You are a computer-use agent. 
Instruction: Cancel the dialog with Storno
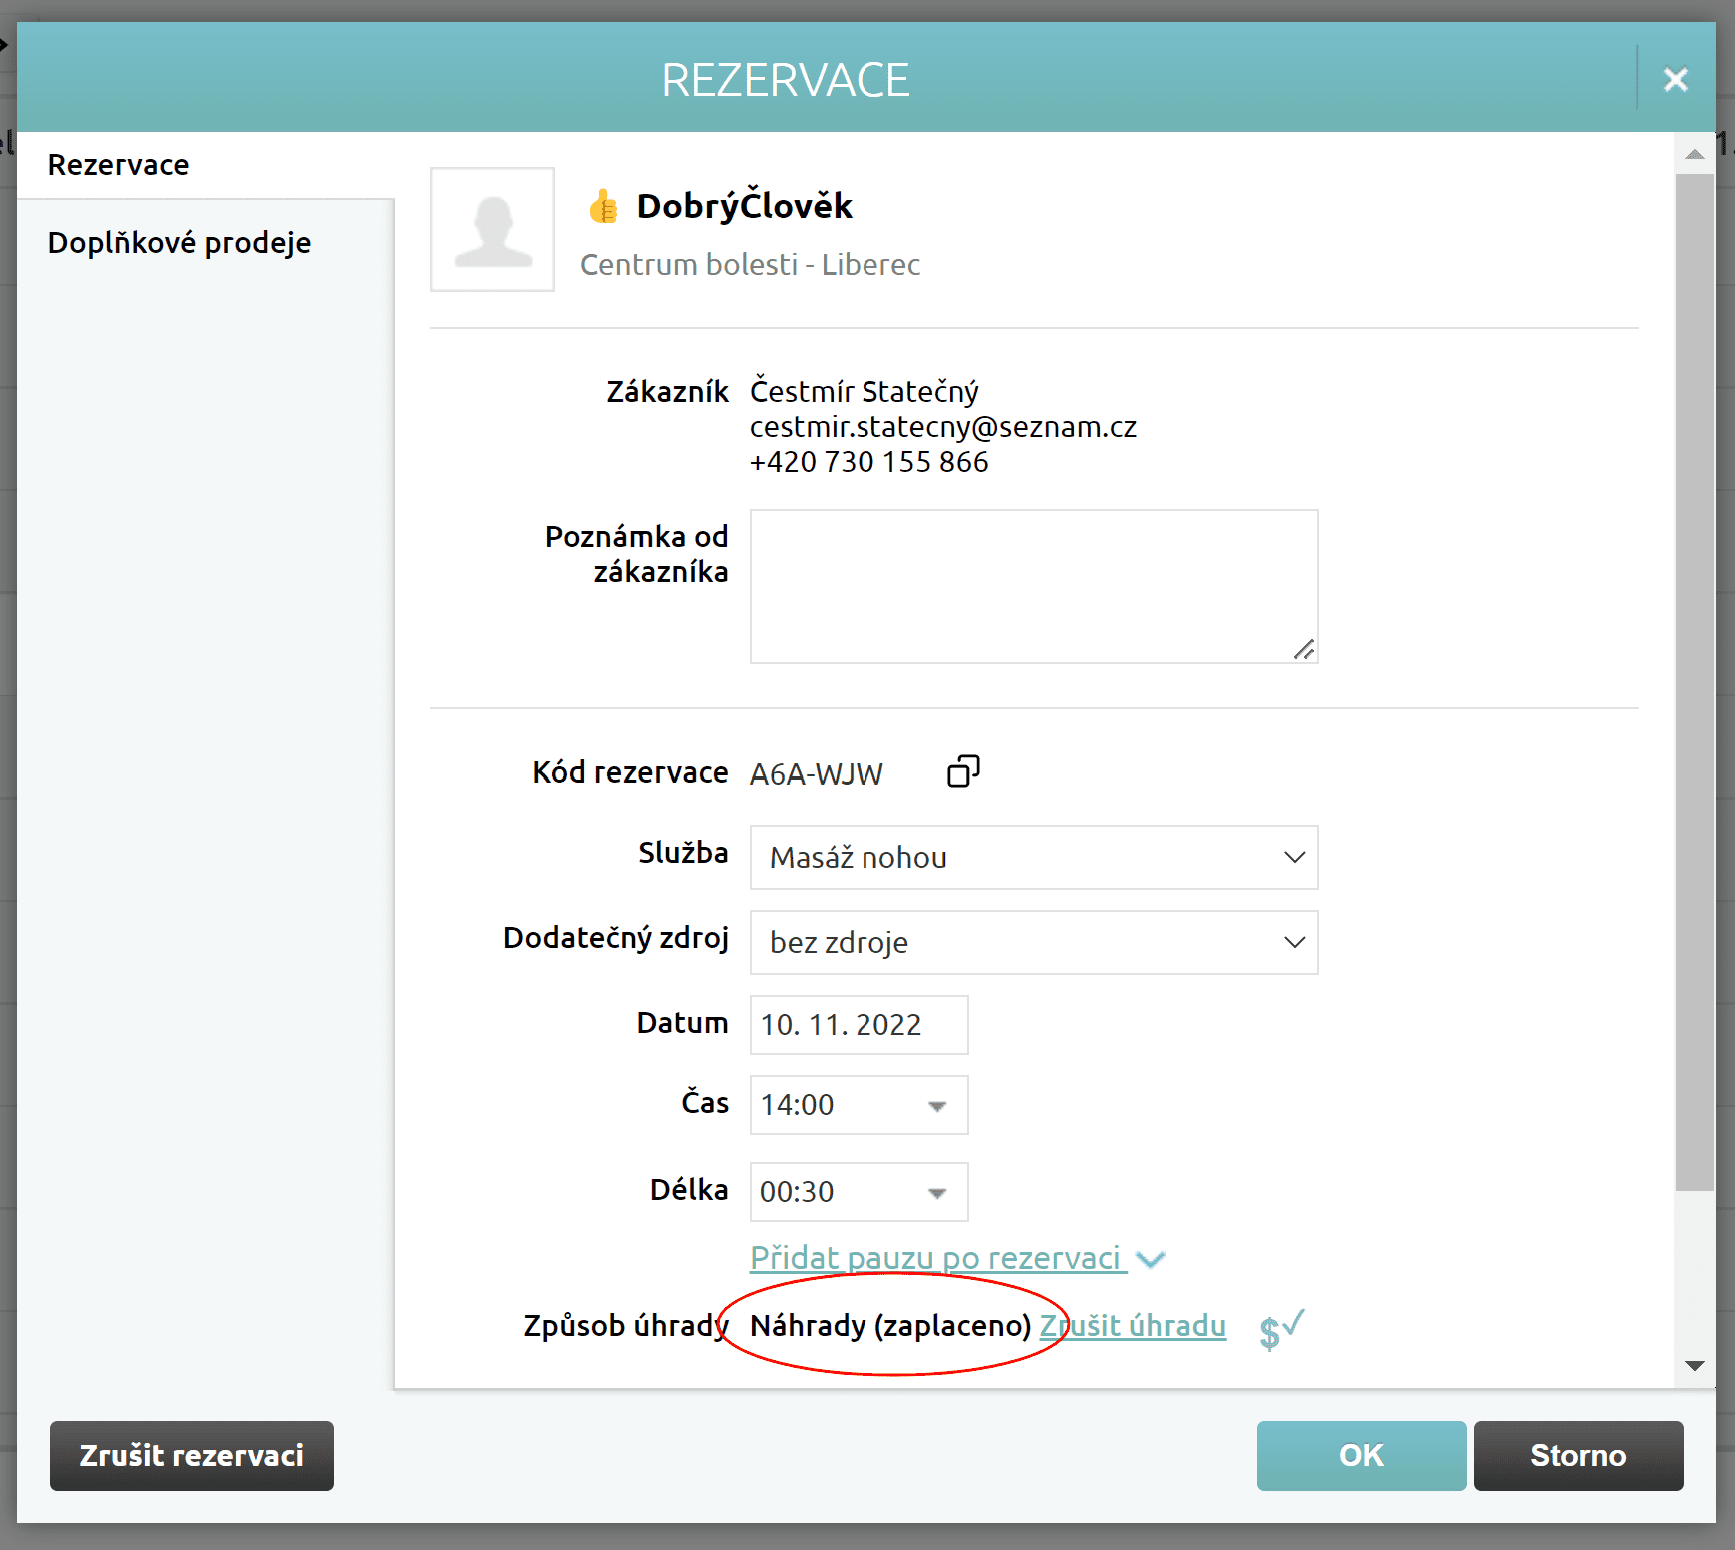1578,1456
